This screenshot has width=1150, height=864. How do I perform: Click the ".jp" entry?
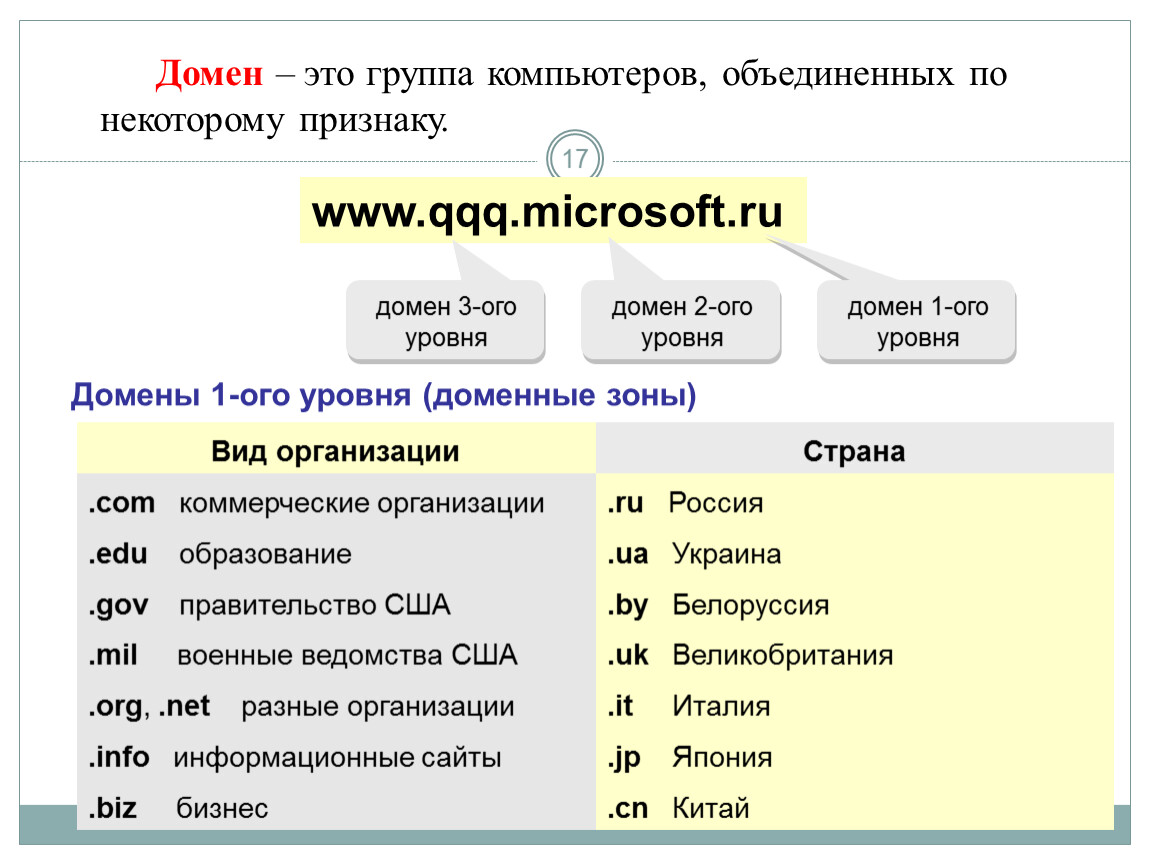[x=623, y=758]
